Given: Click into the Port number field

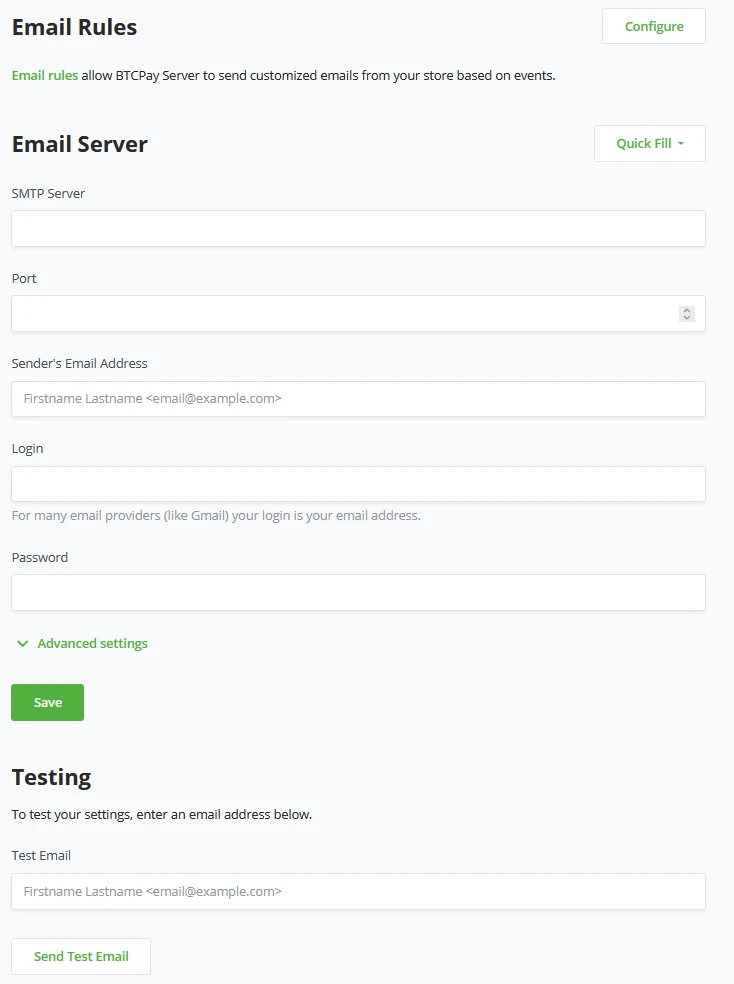Looking at the screenshot, I should click(x=340, y=313).
